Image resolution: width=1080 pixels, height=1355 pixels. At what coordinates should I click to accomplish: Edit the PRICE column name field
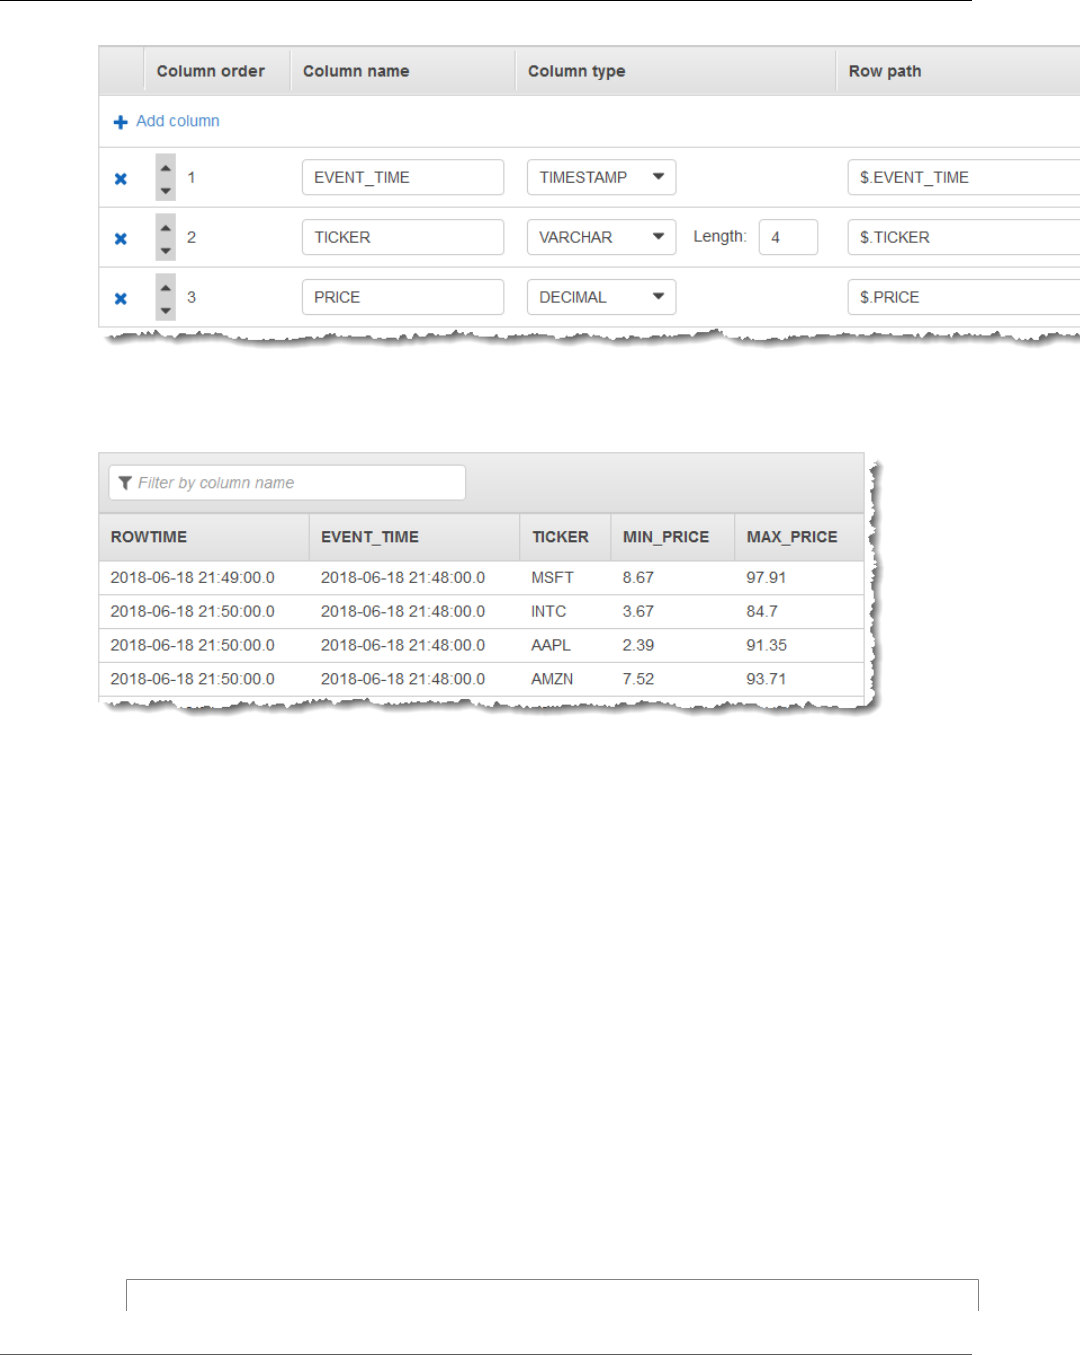click(403, 297)
